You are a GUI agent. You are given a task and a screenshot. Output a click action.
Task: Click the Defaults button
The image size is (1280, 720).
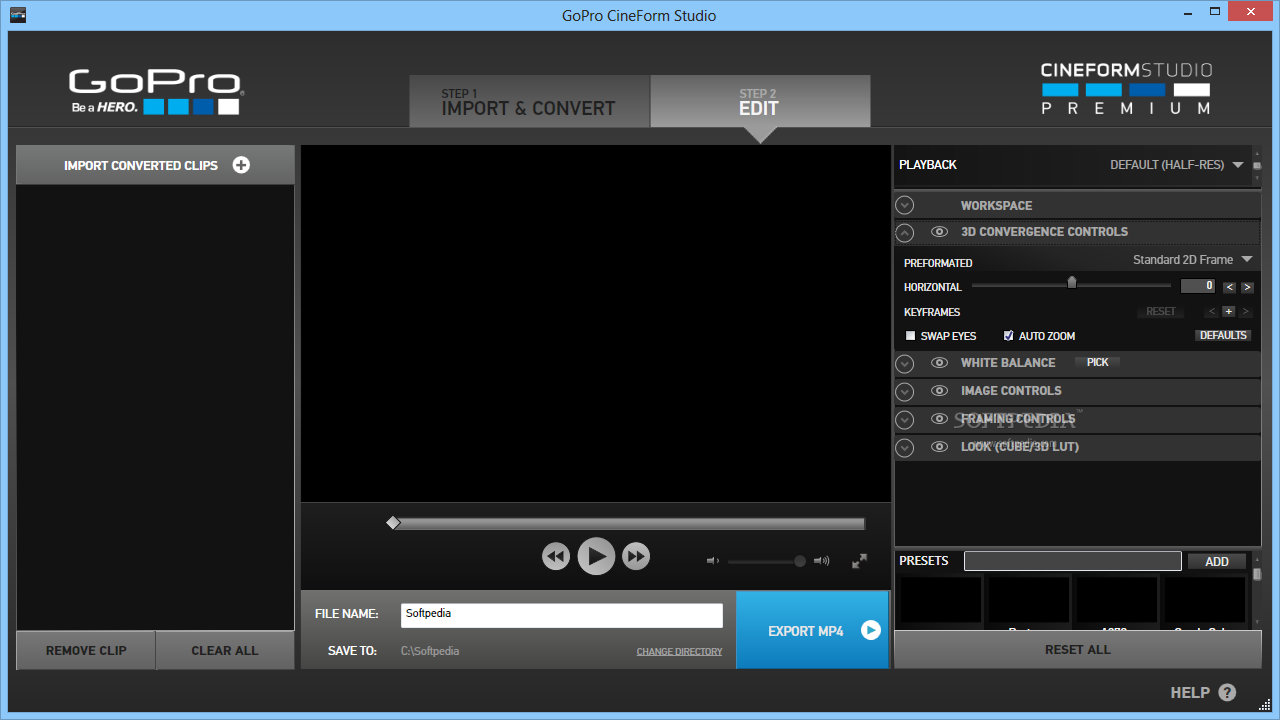click(x=1223, y=335)
